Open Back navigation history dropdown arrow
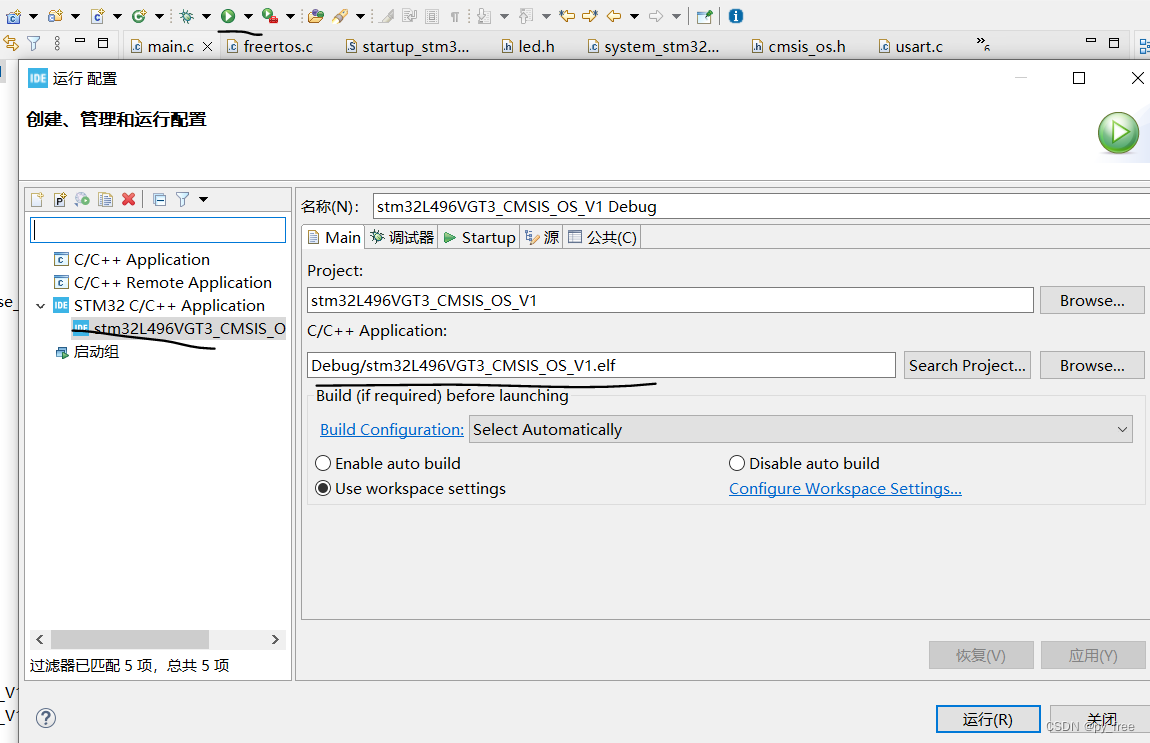Screen dimensions: 1150x743 coord(634,16)
